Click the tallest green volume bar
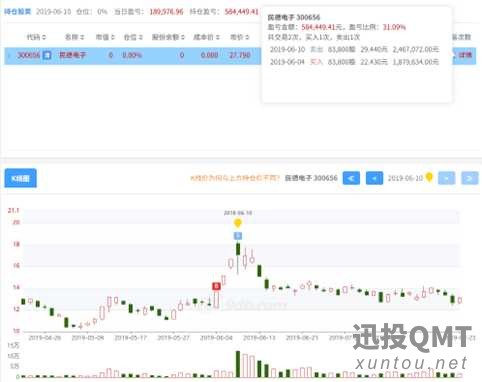 click(238, 364)
